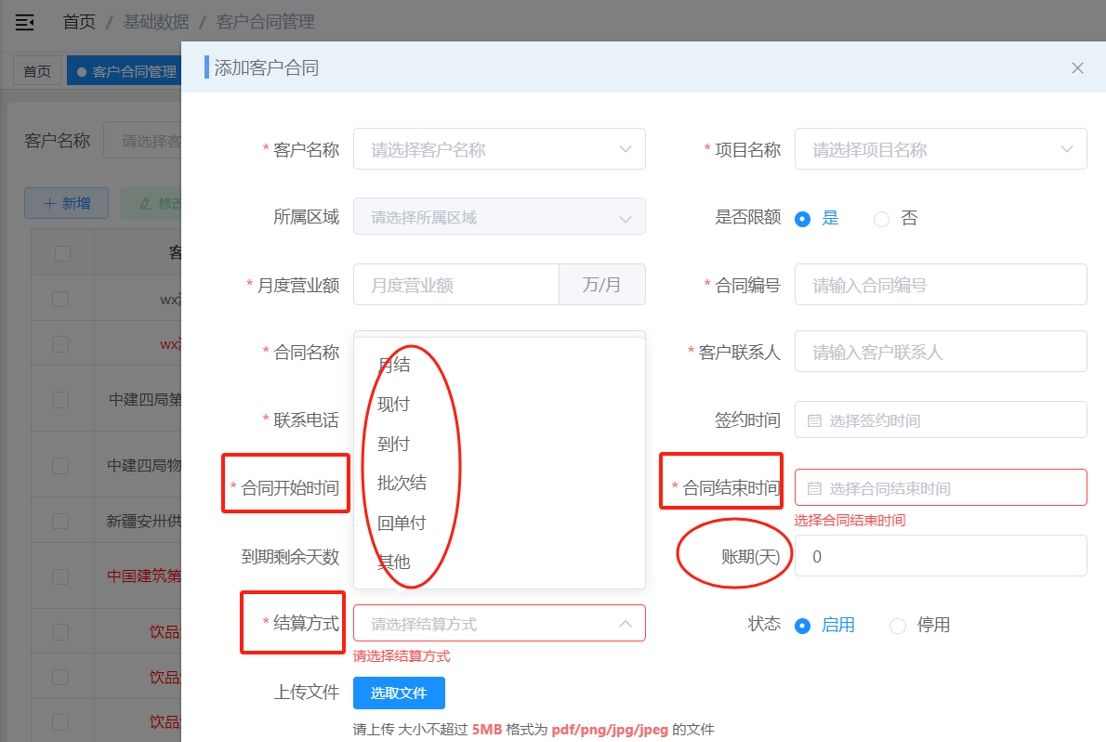This screenshot has height=742, width=1106.
Task: Focus the 账期(天) number field
Action: 940,557
